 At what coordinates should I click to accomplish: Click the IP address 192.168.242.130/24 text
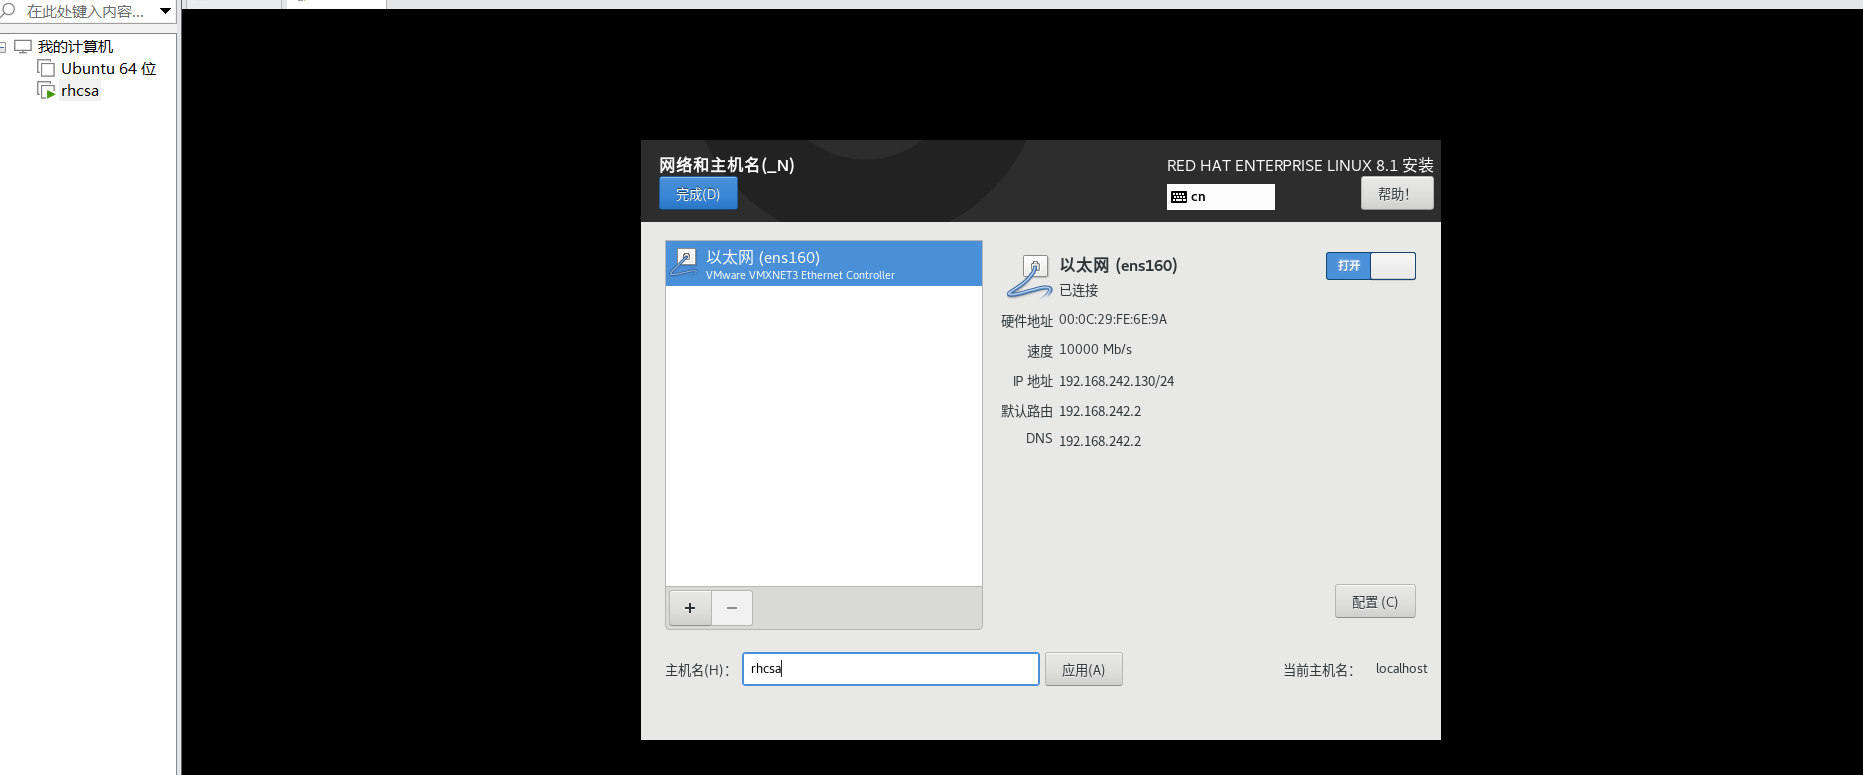click(1117, 382)
